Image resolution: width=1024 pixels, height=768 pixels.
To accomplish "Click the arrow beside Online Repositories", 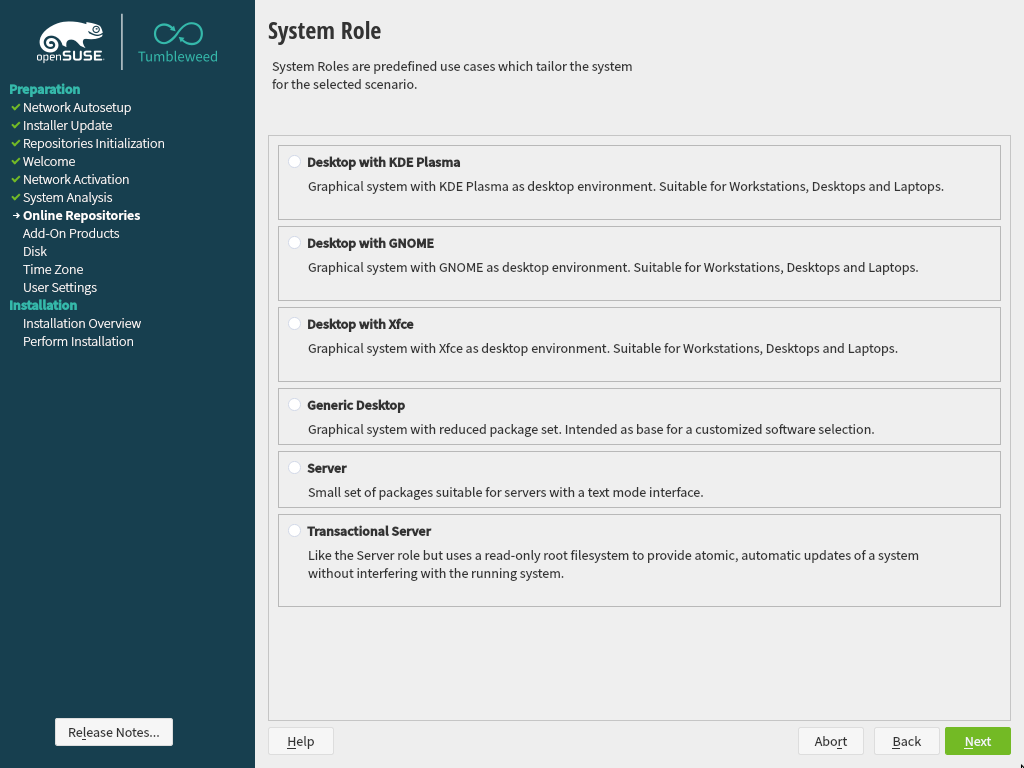I will point(15,215).
